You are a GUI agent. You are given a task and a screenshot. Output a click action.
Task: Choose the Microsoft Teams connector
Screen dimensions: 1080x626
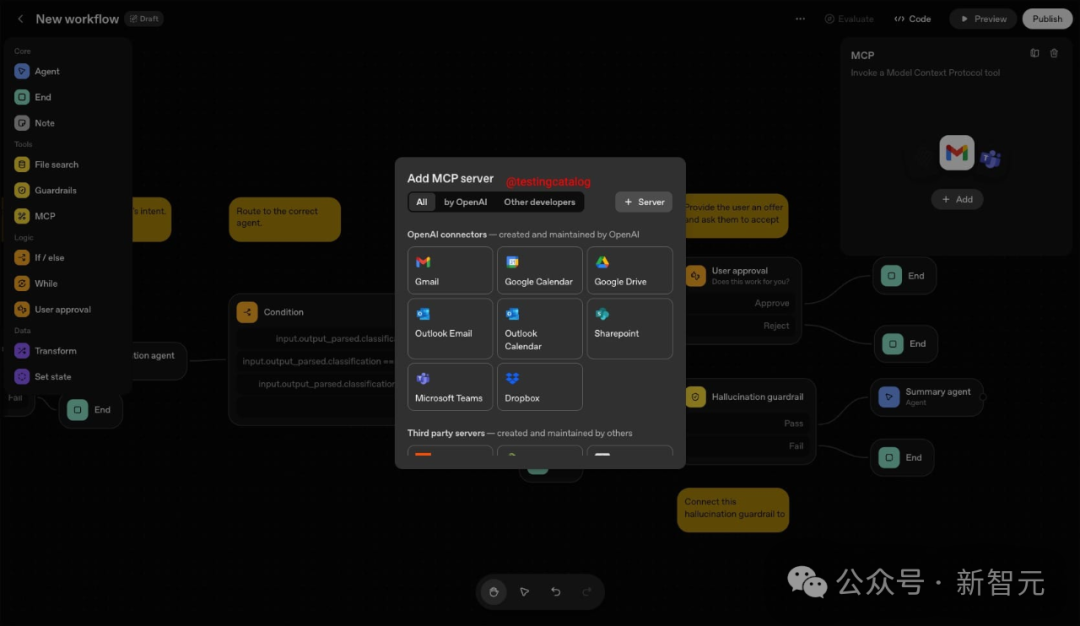click(450, 386)
